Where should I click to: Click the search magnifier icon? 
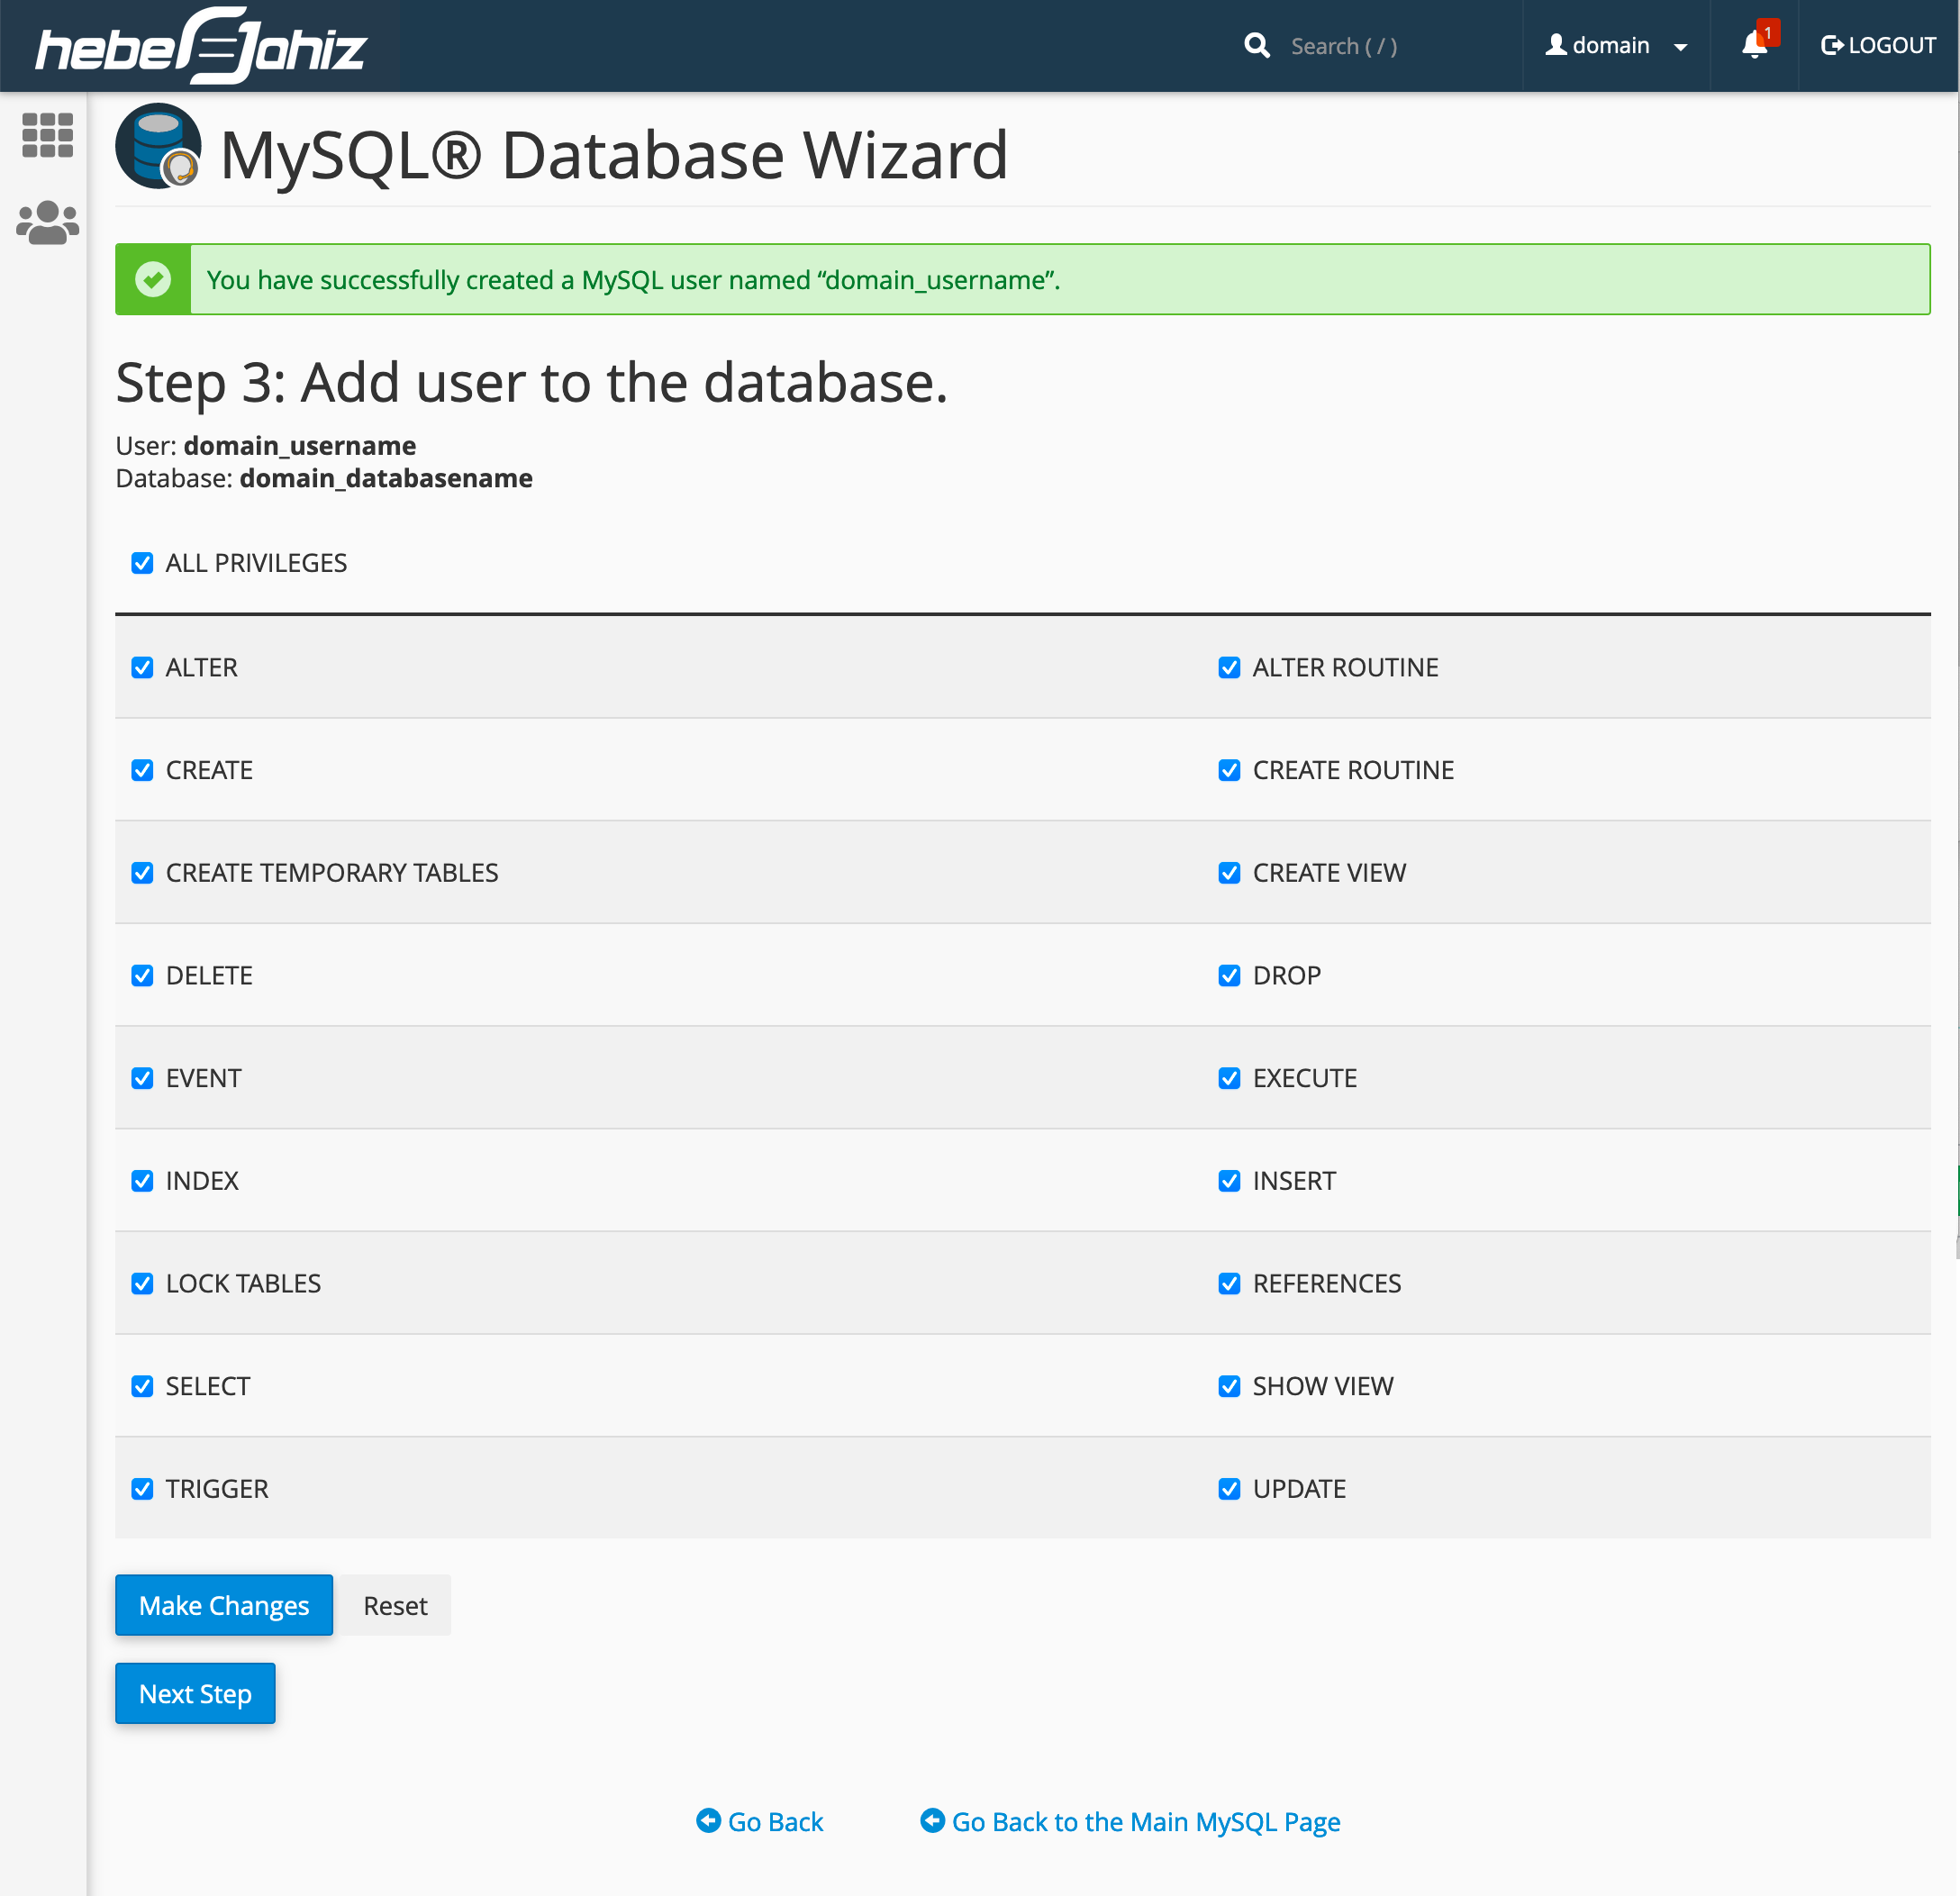point(1256,46)
